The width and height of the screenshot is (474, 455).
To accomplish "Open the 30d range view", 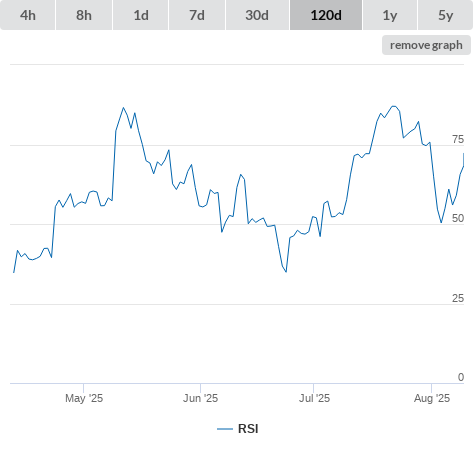I will coord(257,15).
